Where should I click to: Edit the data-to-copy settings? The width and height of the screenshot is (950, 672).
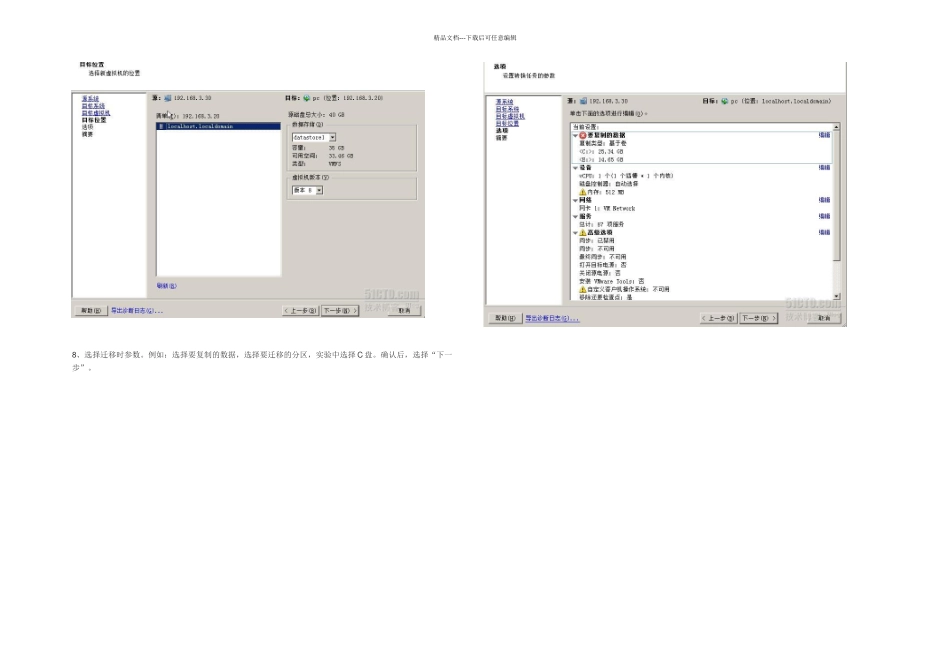coord(825,136)
